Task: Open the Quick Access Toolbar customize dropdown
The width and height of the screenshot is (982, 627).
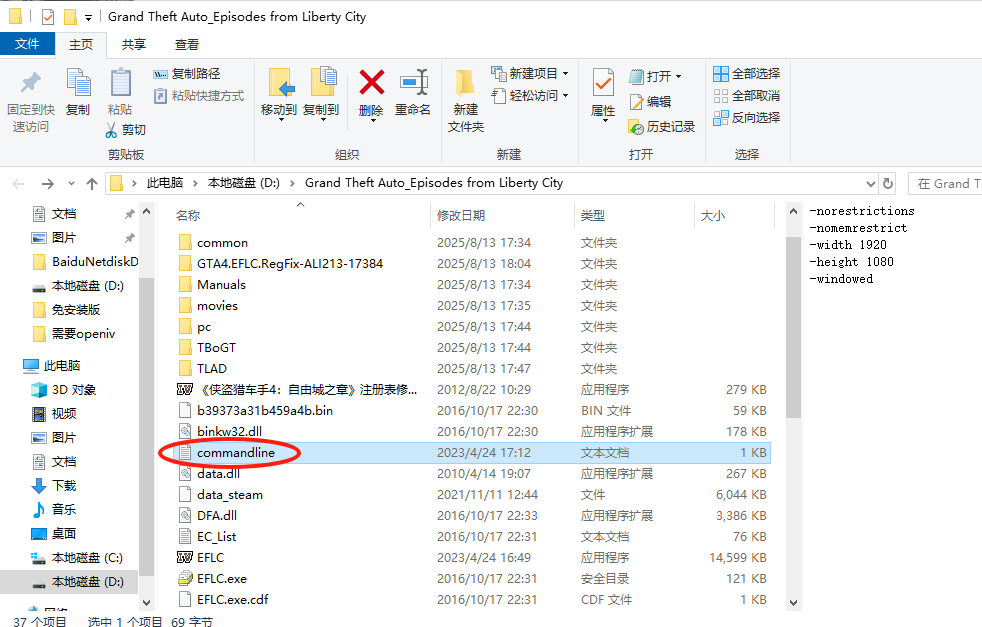Action: coord(88,18)
